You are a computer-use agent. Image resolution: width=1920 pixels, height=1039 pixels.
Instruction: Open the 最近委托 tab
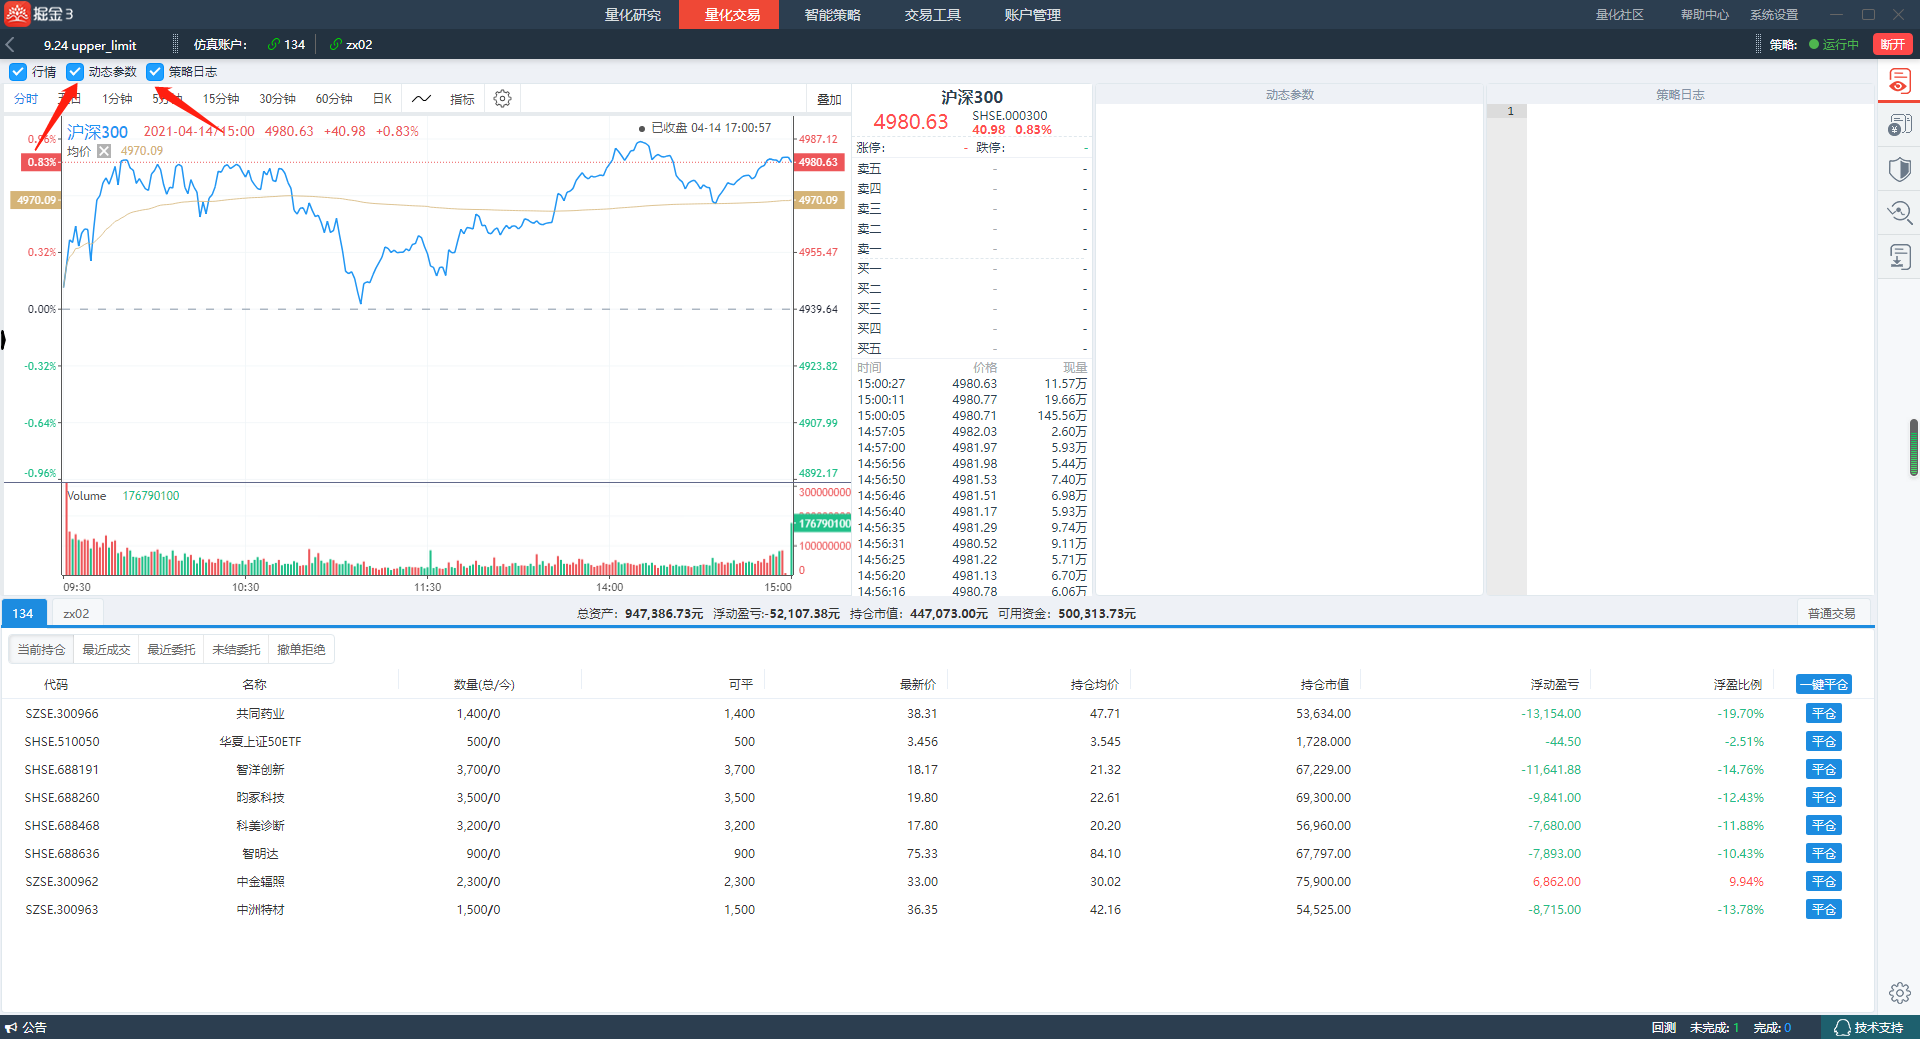(171, 650)
